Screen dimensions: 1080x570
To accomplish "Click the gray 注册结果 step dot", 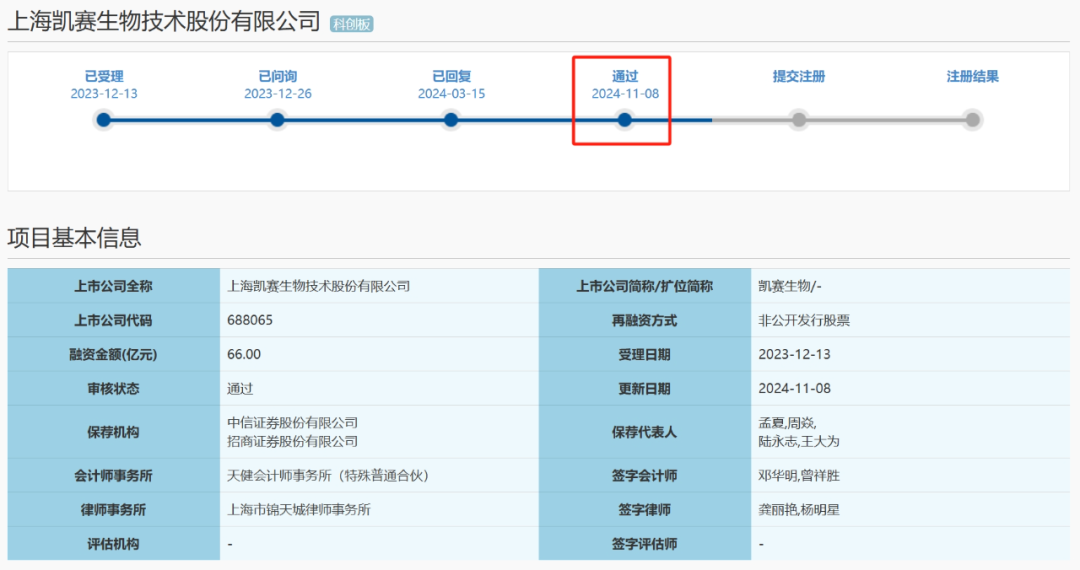I will pyautogui.click(x=972, y=120).
